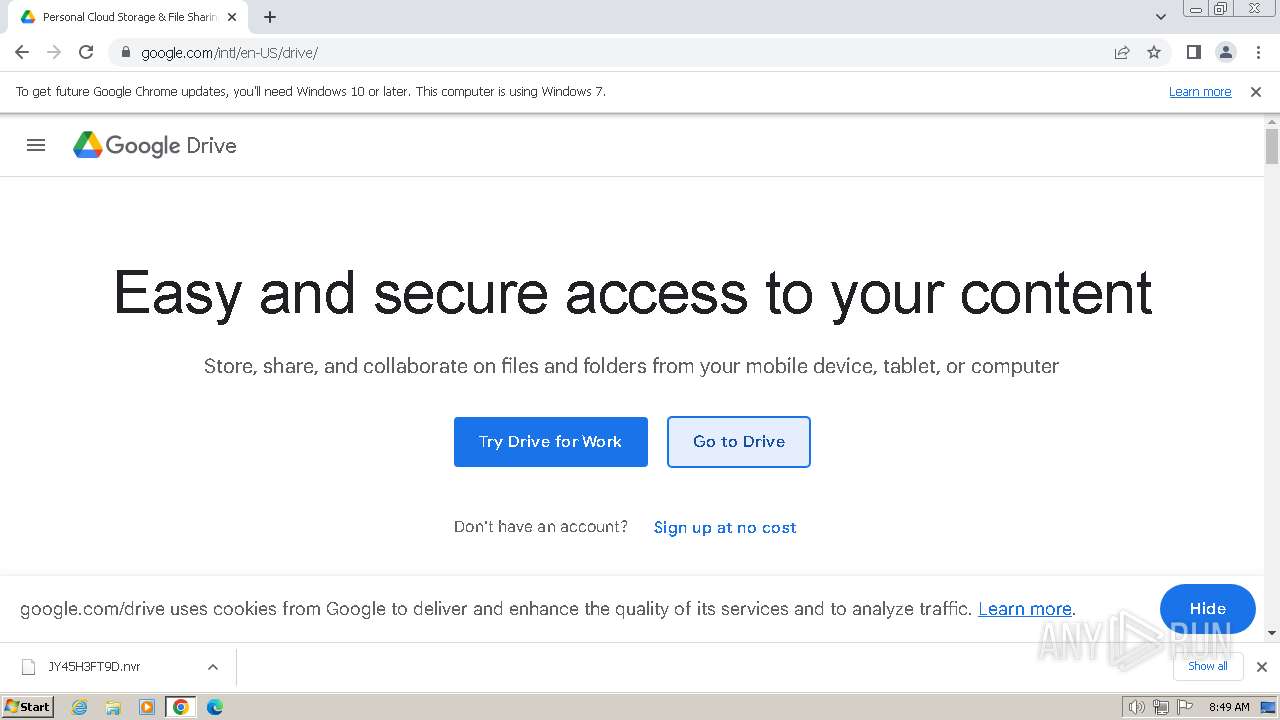The width and height of the screenshot is (1280, 720).
Task: Open the Windows Start menu
Action: click(x=28, y=706)
